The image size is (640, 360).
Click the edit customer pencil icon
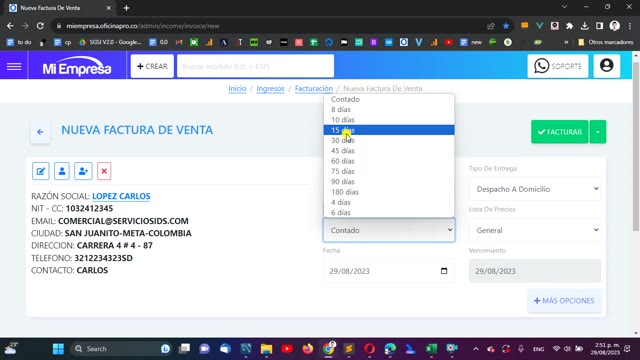[x=41, y=171]
